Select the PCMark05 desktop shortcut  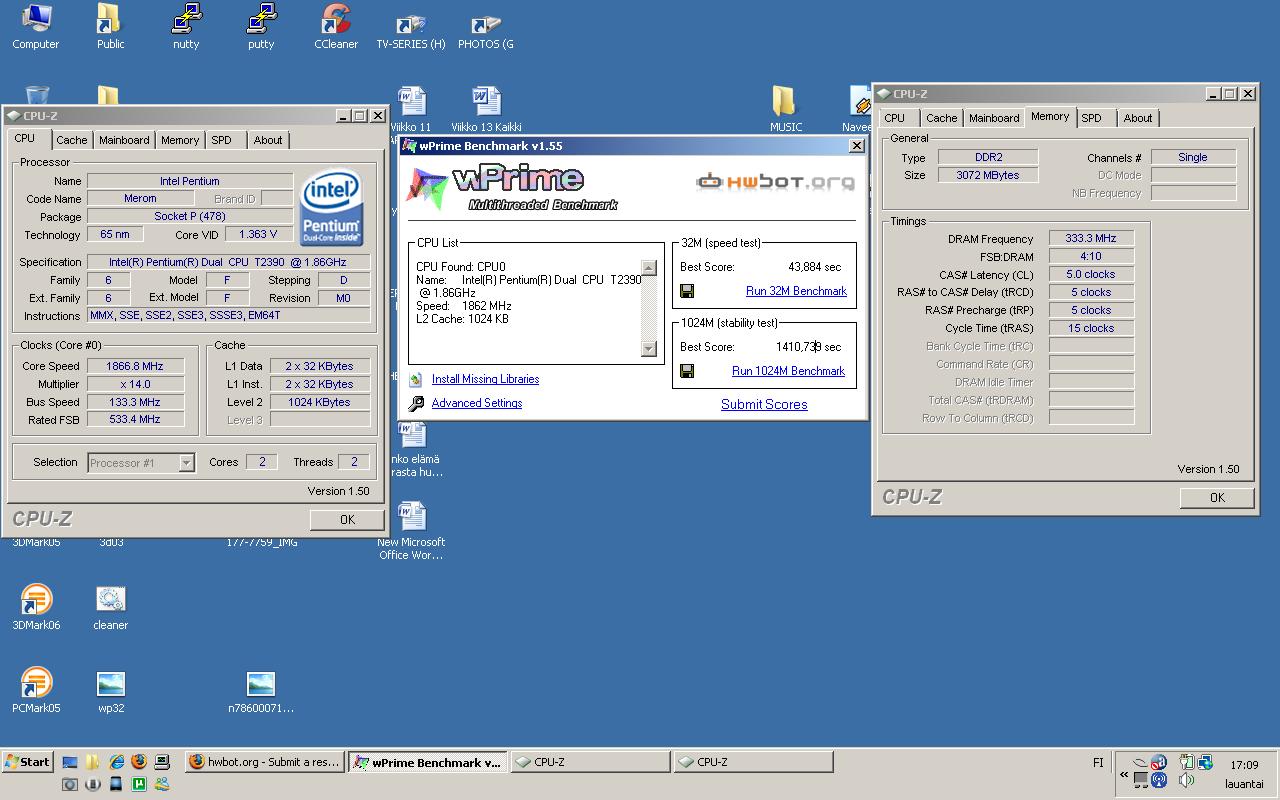[x=36, y=690]
